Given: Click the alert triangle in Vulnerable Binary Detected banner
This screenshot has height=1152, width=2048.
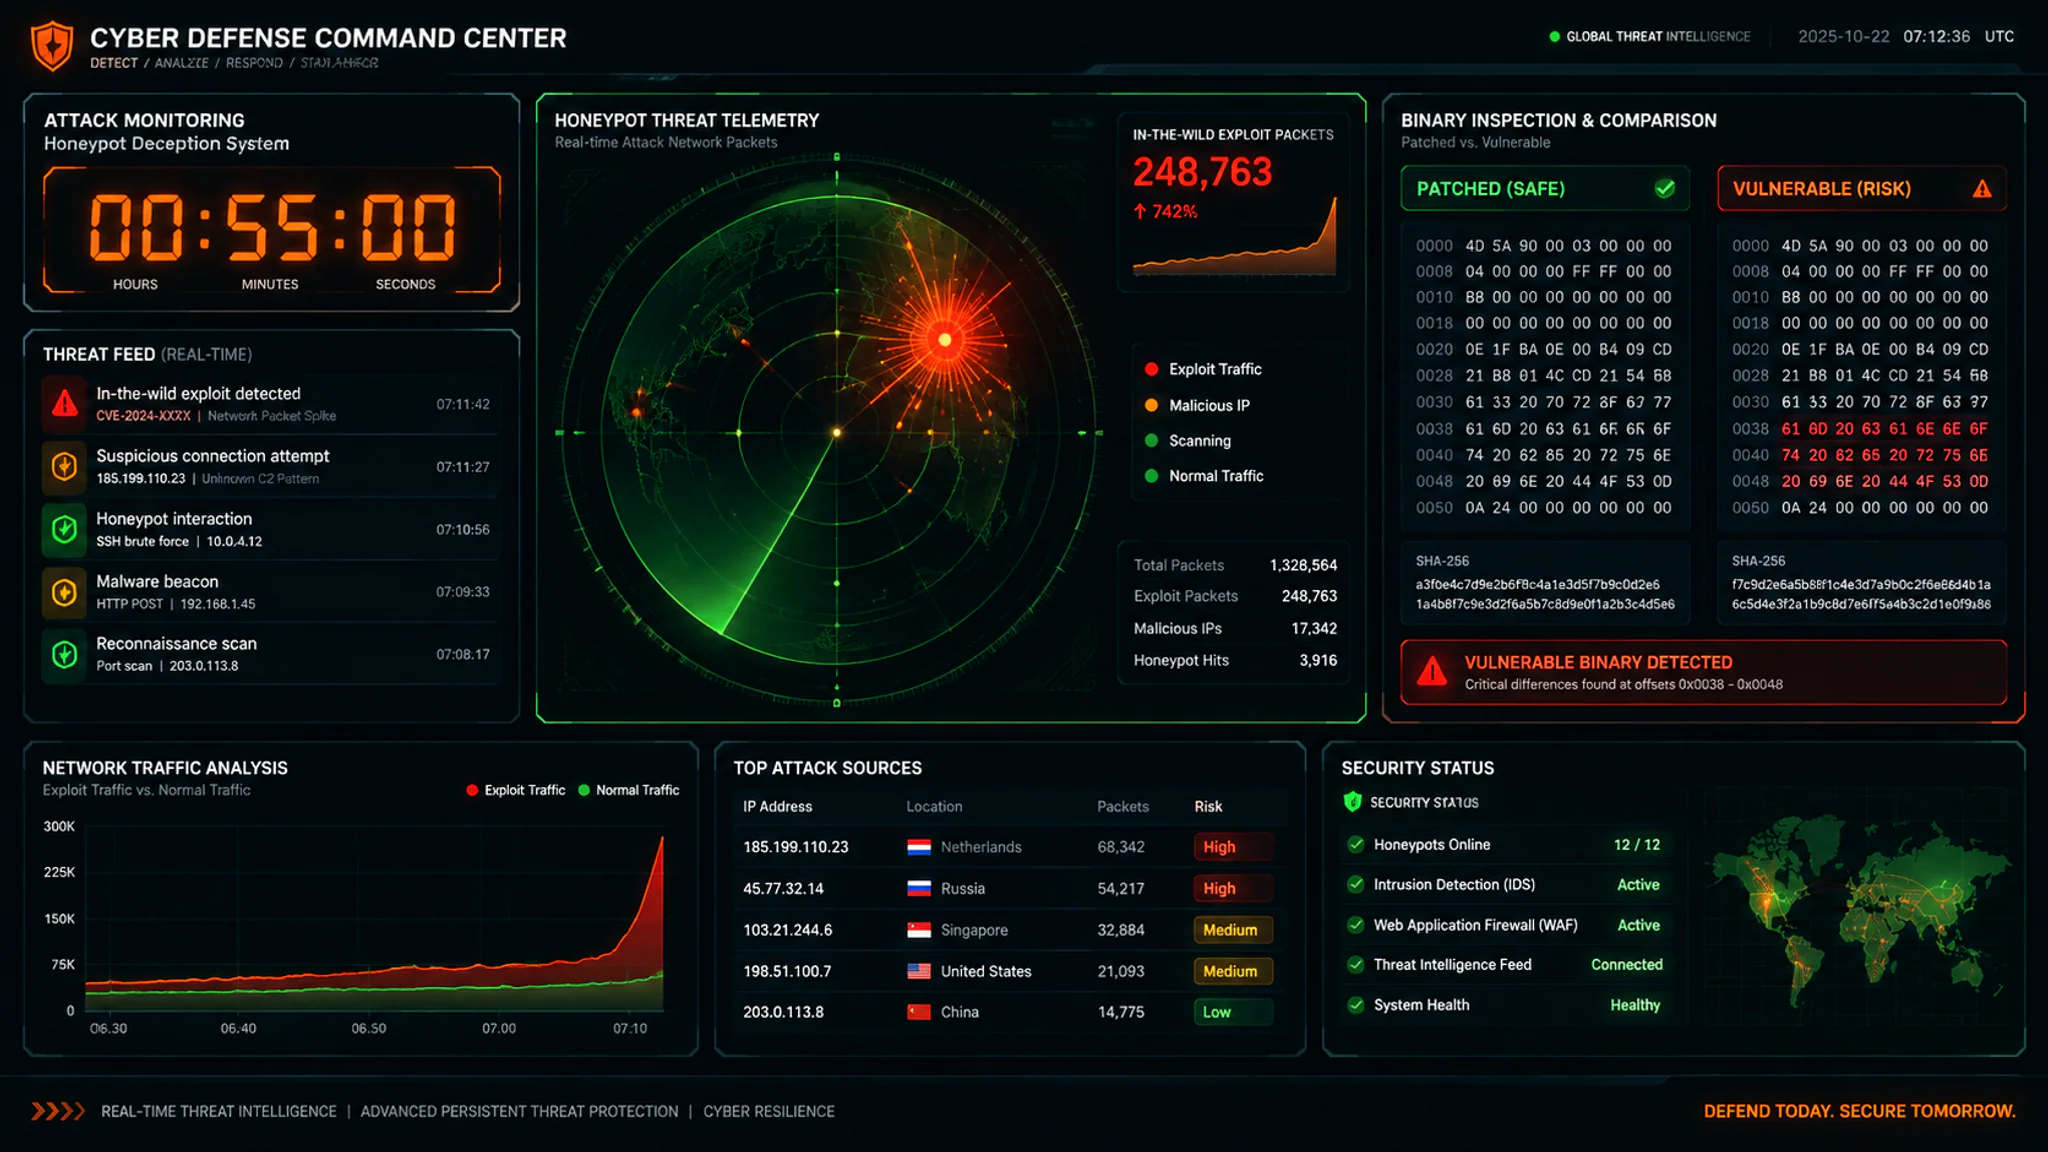Looking at the screenshot, I should 1432,671.
